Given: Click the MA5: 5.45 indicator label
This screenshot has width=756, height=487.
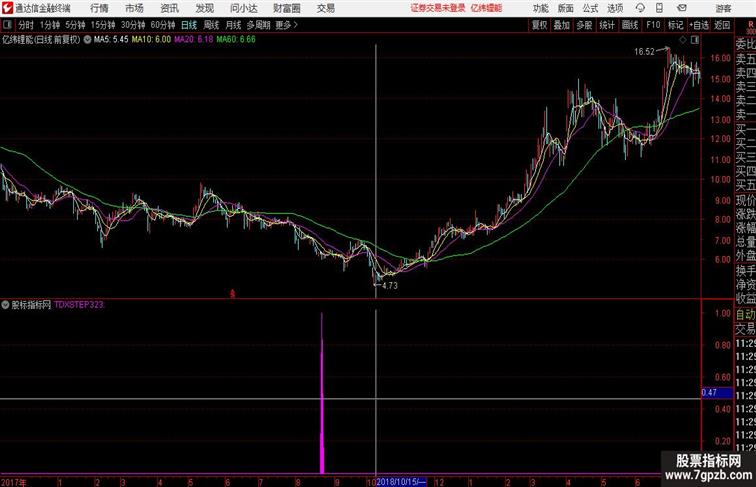Looking at the screenshot, I should coord(111,40).
